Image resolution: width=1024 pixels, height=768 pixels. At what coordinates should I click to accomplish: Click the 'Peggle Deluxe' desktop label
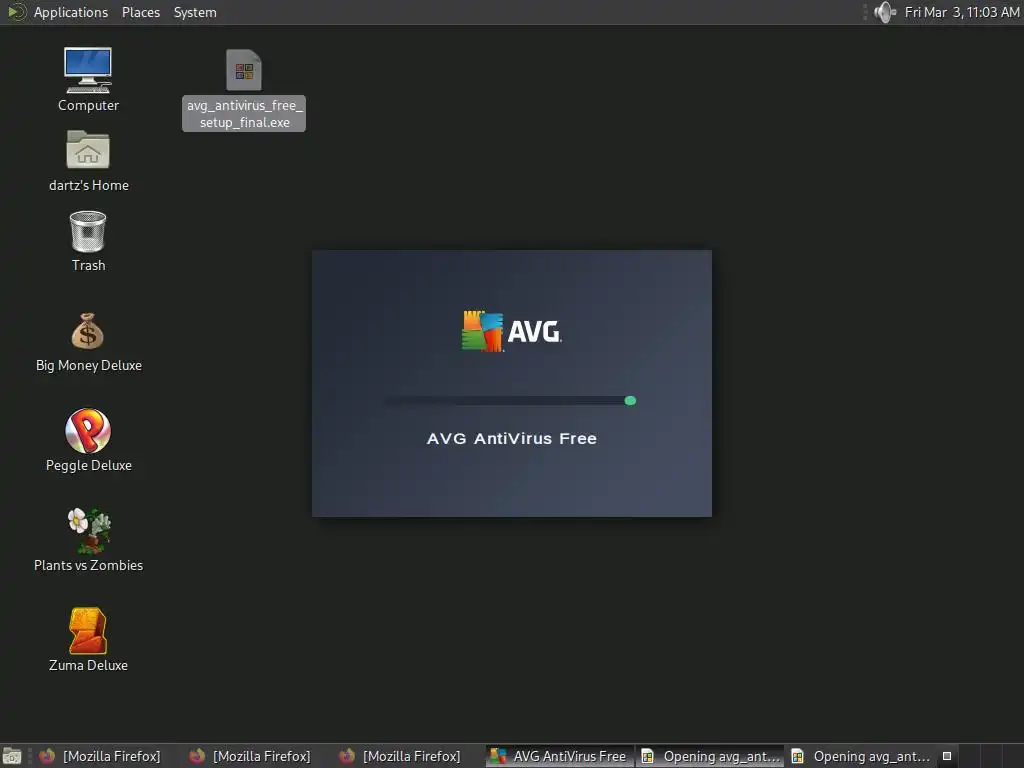89,465
